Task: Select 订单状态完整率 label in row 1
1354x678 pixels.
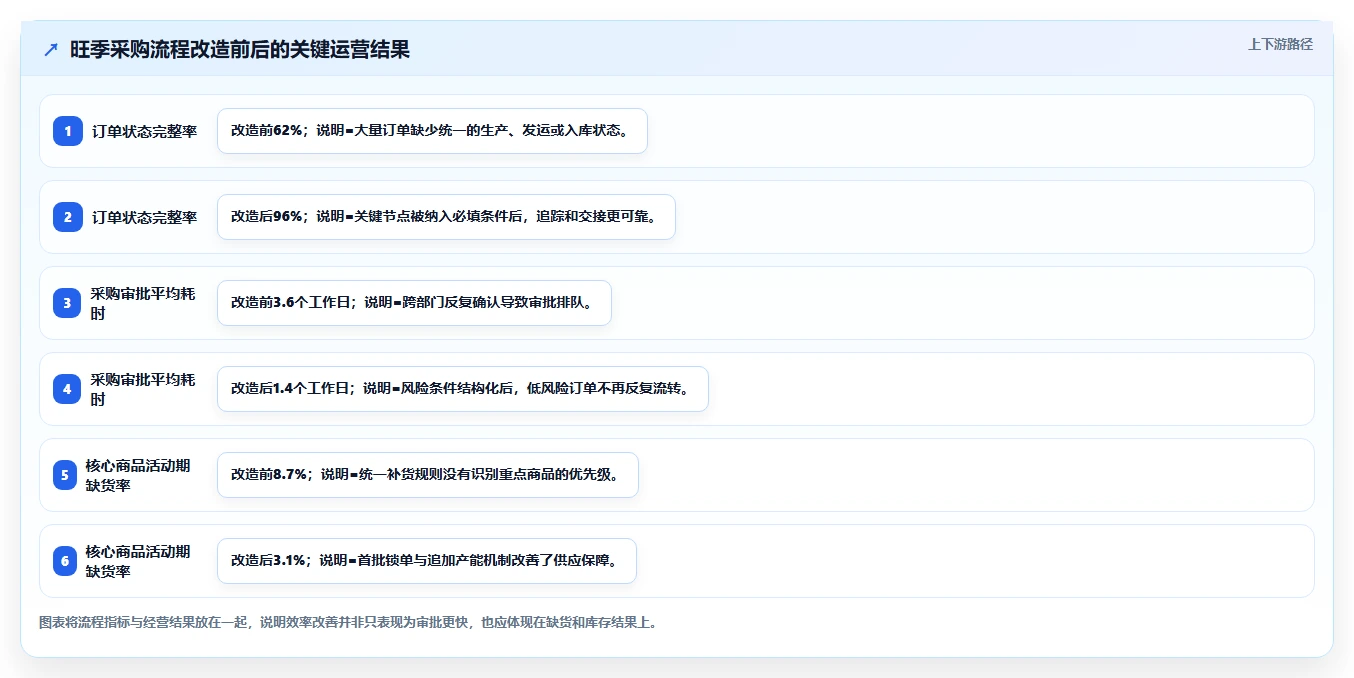Action: [x=145, y=131]
